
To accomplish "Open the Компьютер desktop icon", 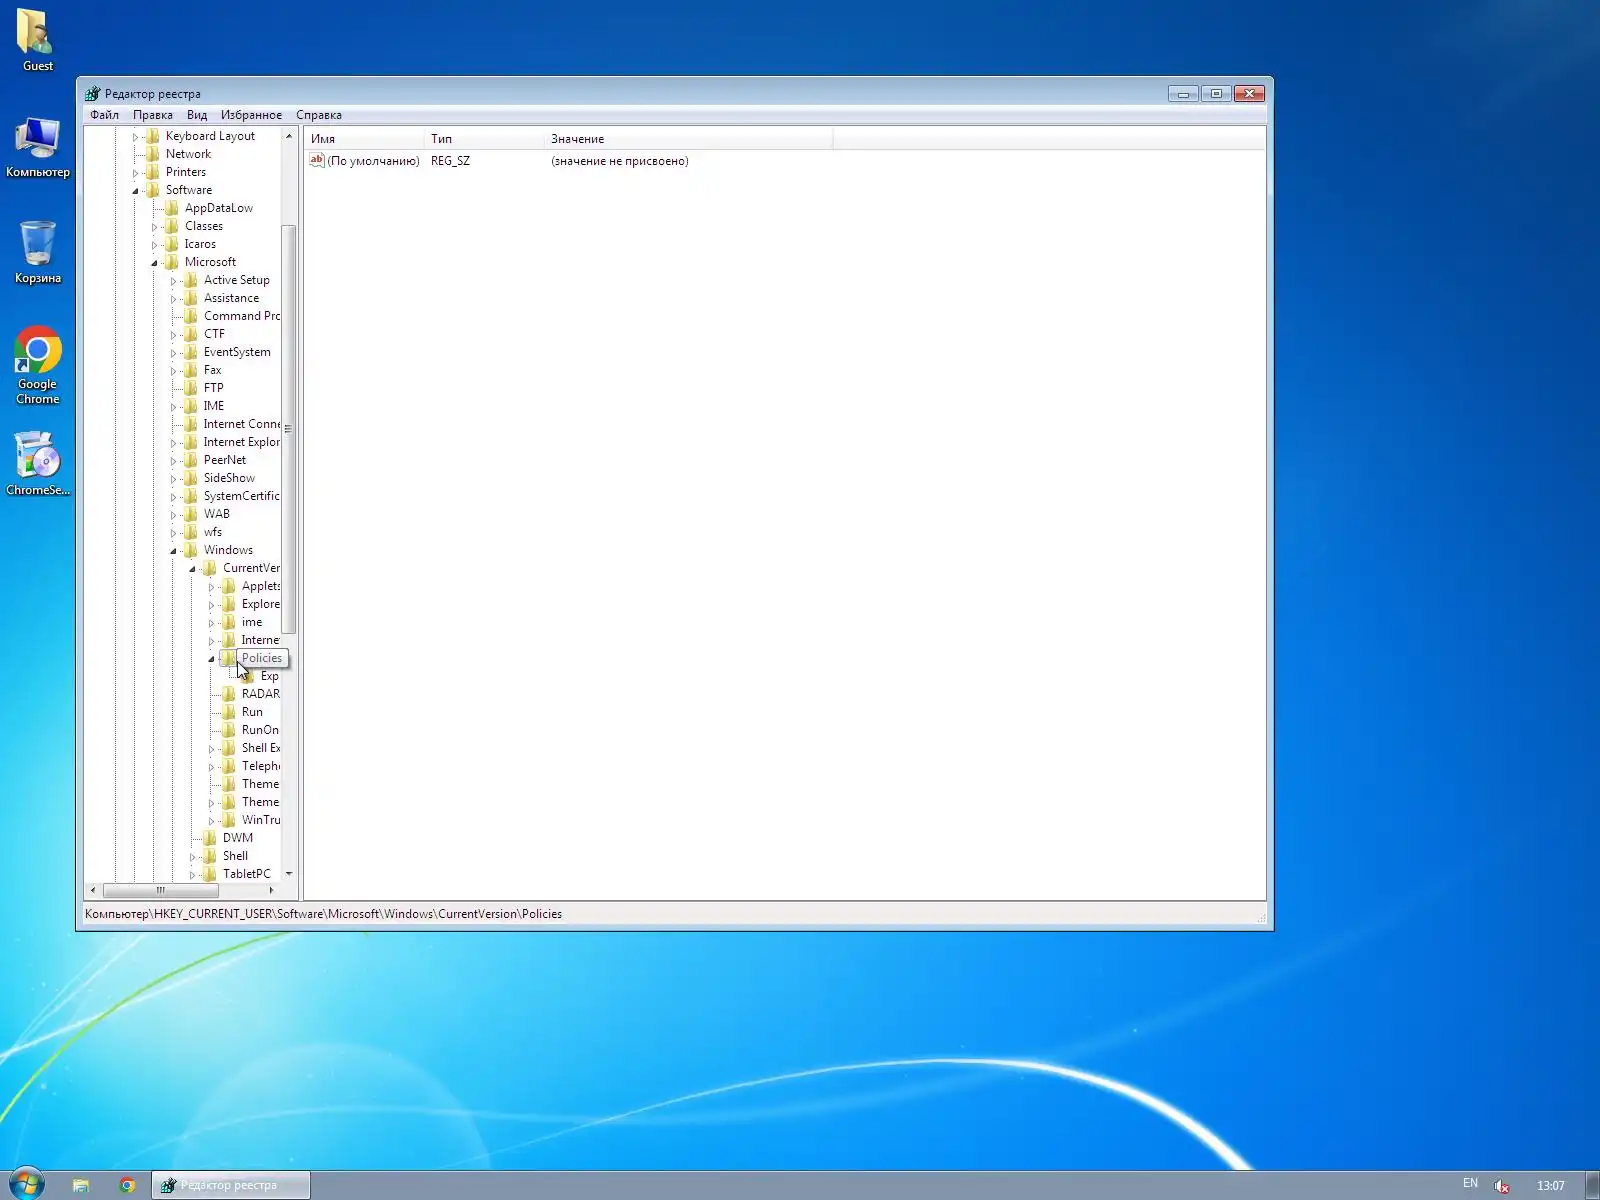I will pos(38,147).
